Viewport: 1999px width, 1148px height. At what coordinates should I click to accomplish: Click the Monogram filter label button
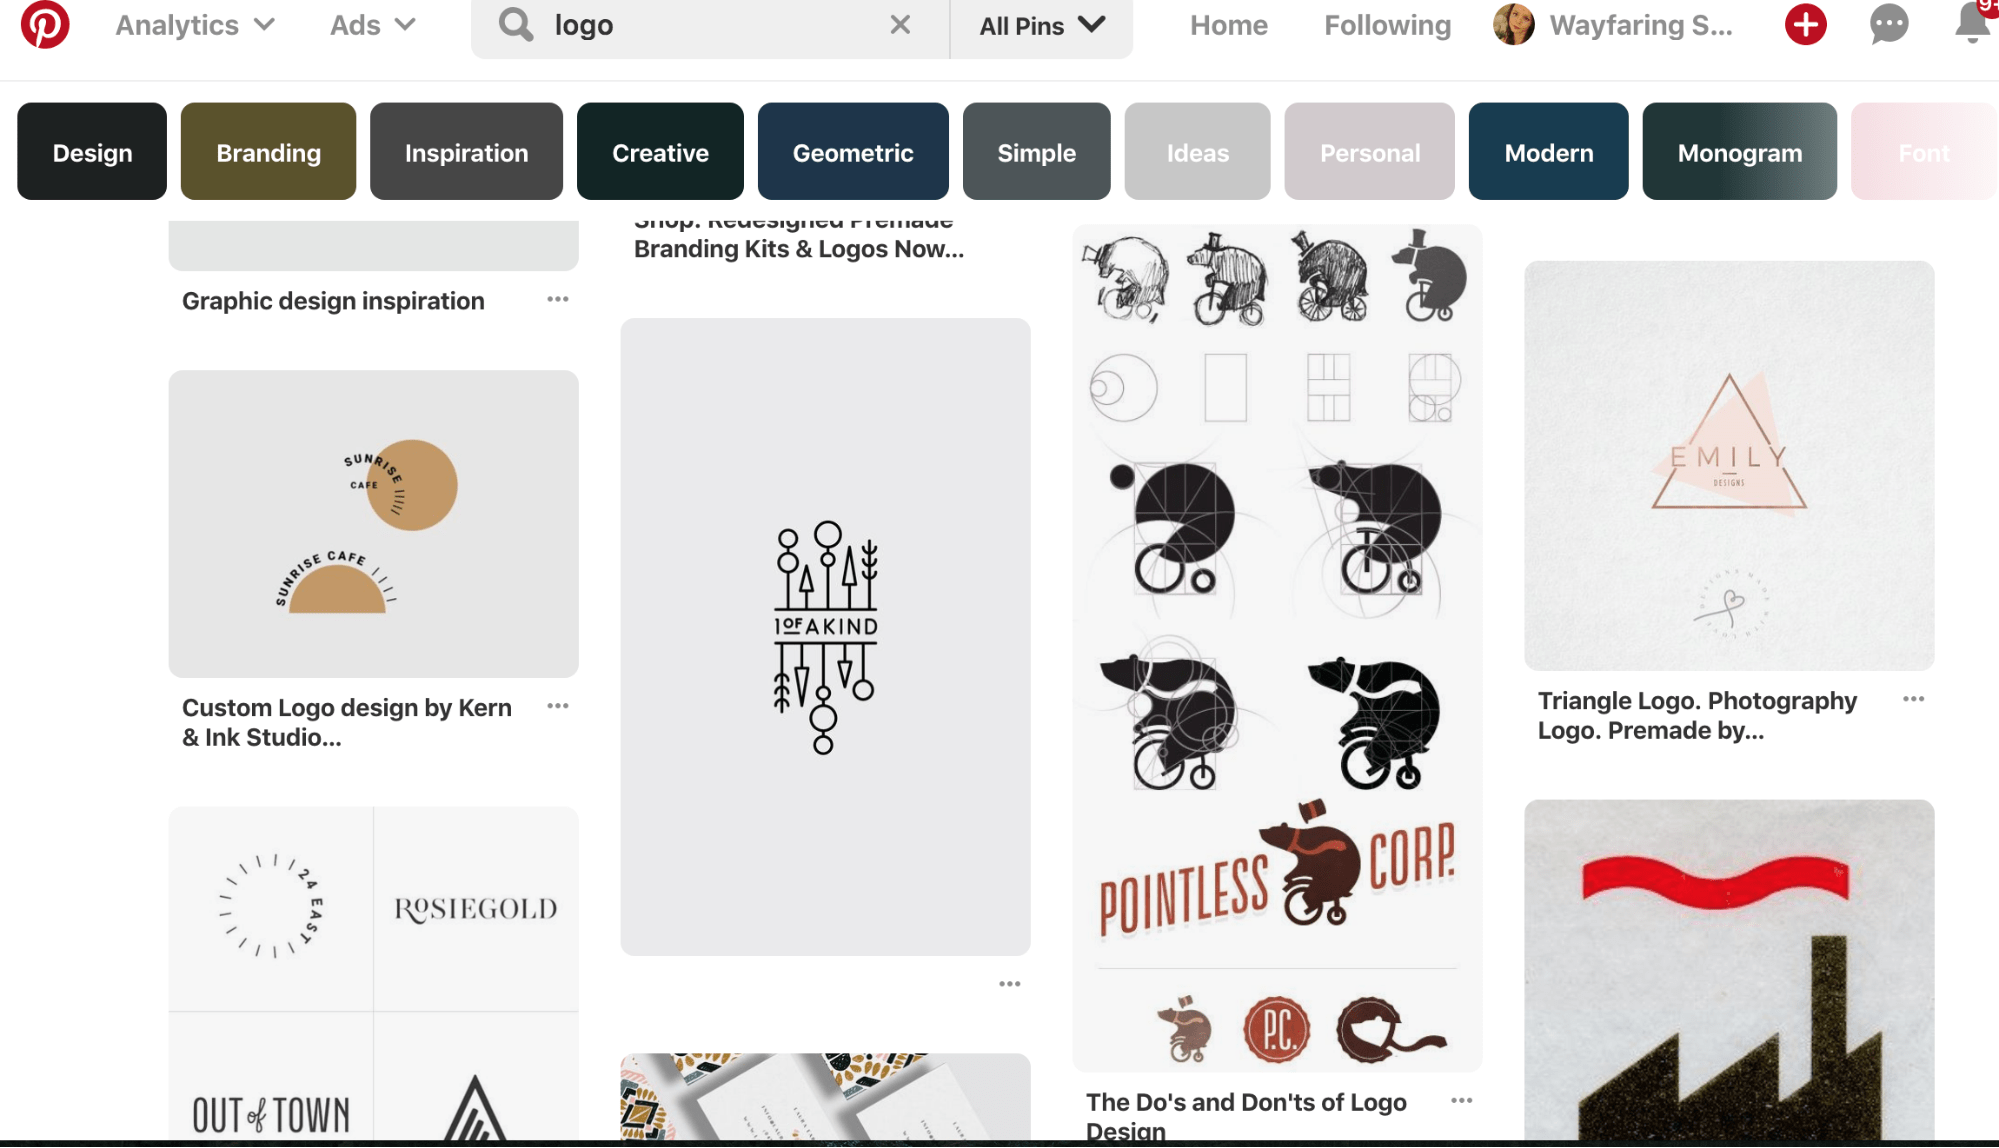(x=1740, y=152)
